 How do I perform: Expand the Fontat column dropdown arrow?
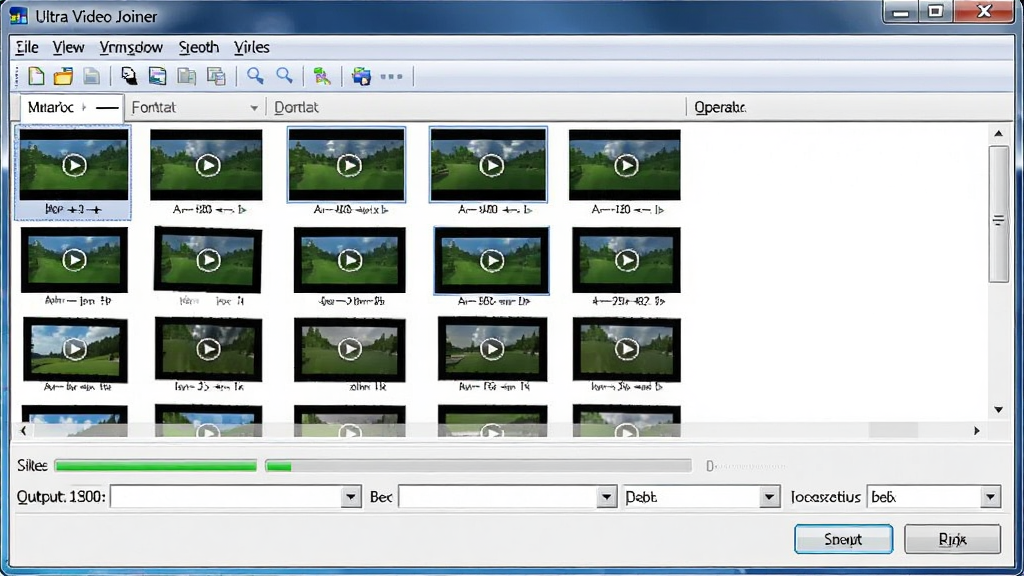[254, 108]
